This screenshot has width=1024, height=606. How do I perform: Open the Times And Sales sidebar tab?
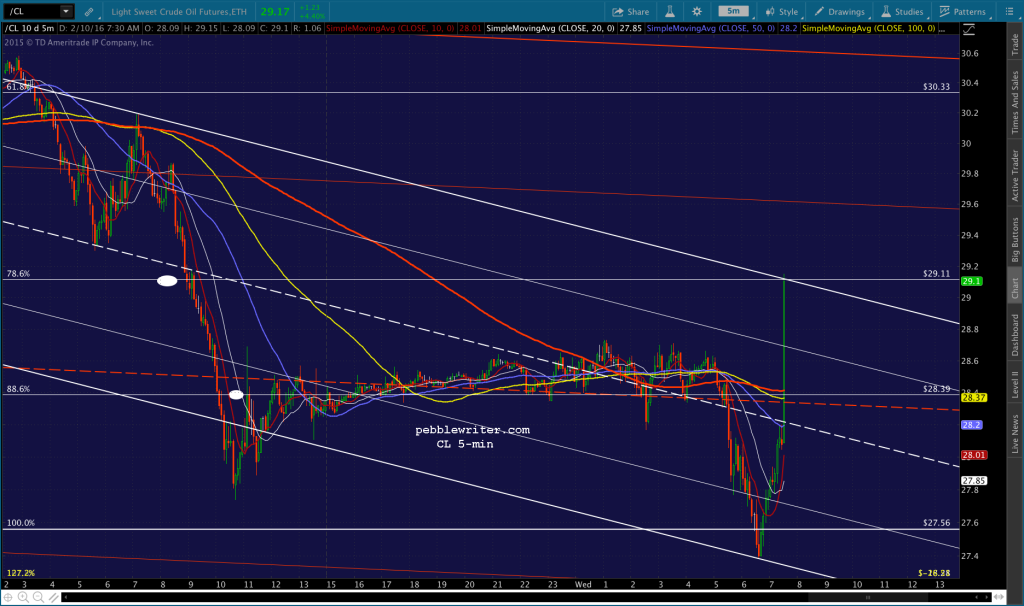click(x=1015, y=103)
